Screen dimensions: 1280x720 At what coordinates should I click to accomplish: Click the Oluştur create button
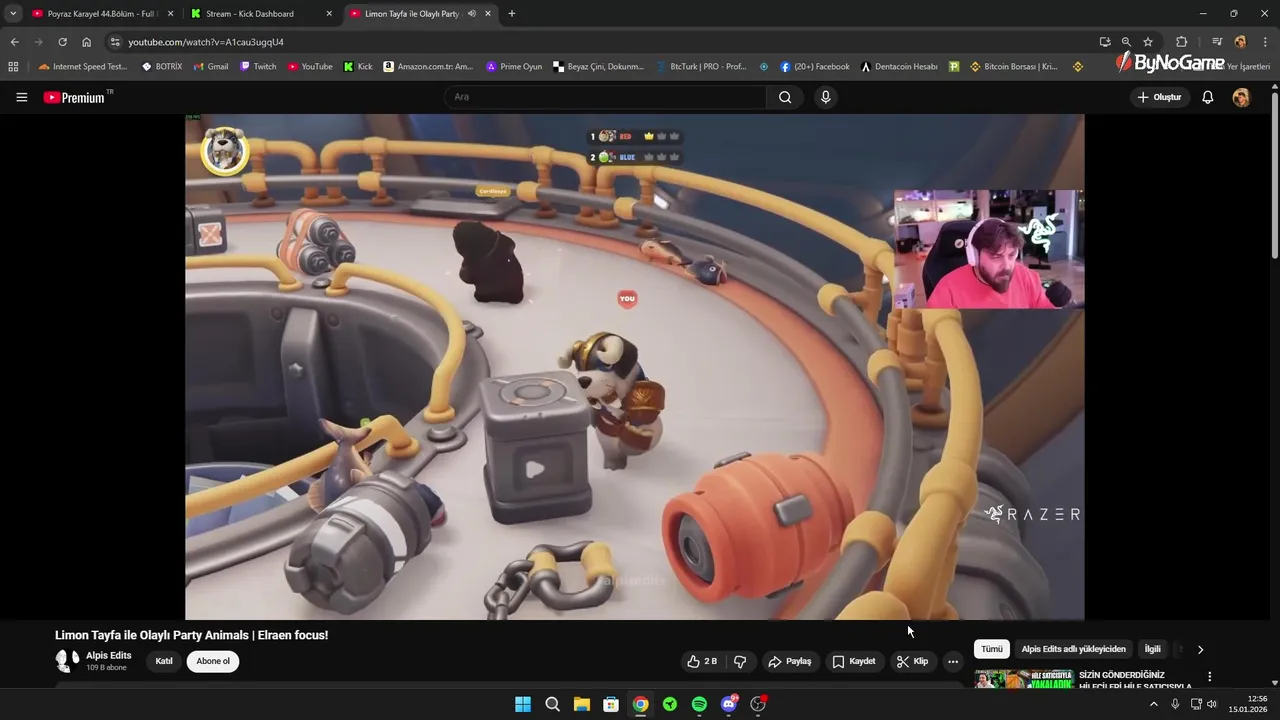click(1159, 97)
